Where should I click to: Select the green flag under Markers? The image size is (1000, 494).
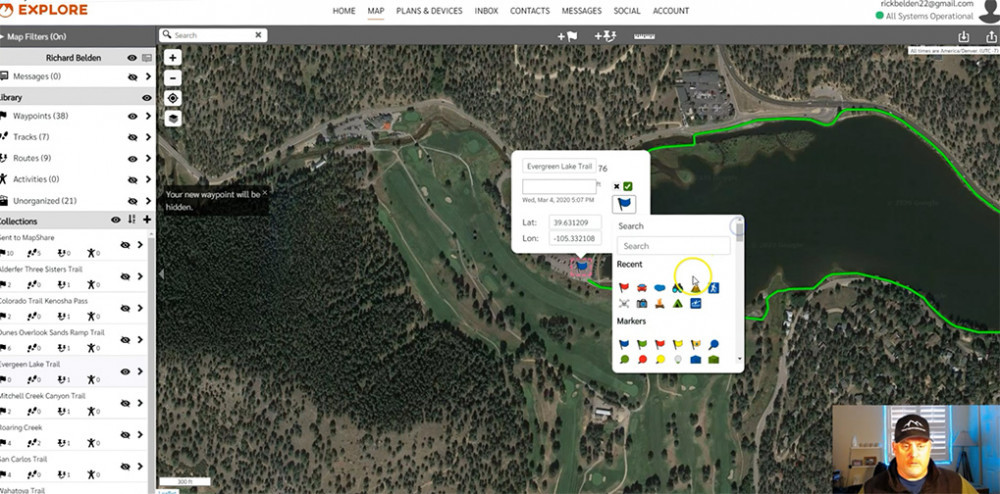coord(642,344)
